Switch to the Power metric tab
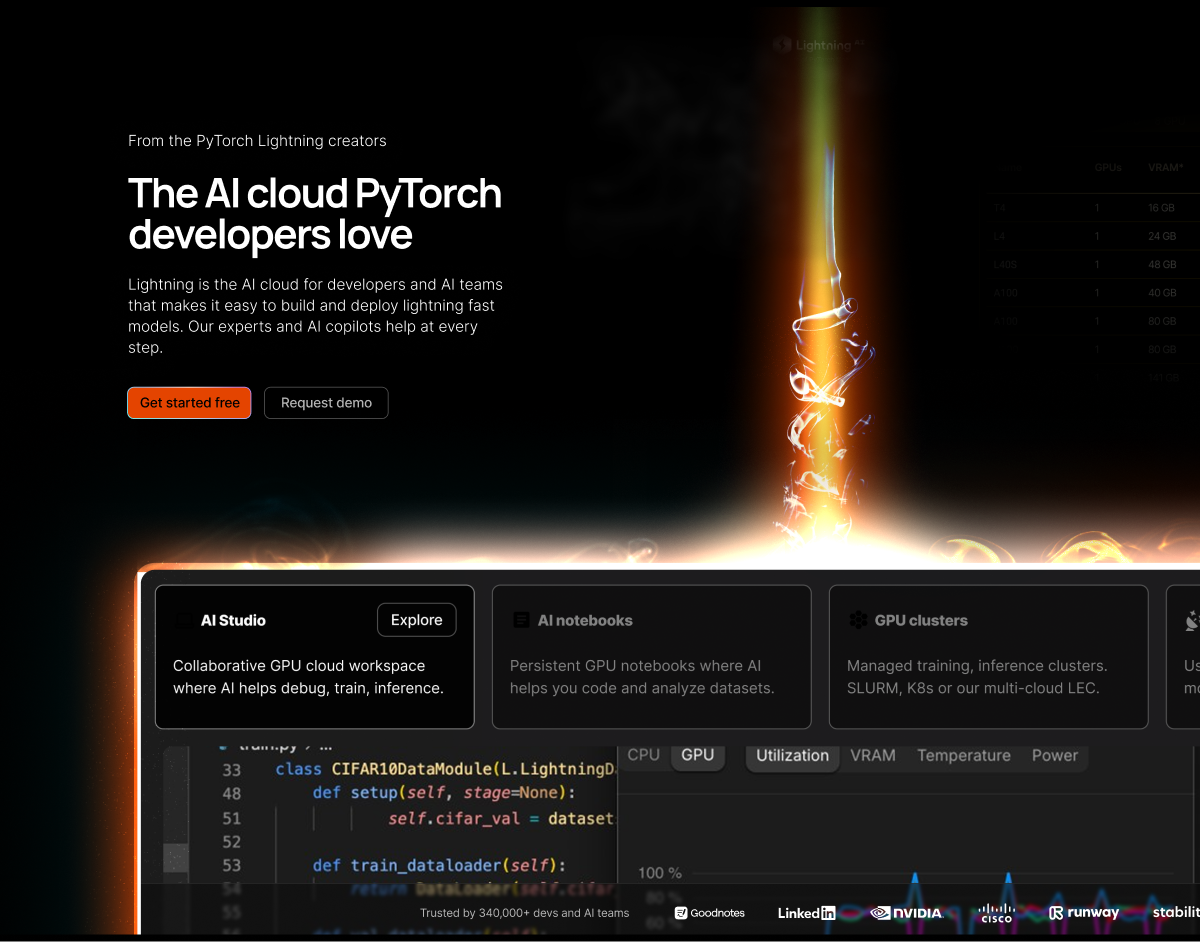The height and width of the screenshot is (942, 1200). point(1055,756)
